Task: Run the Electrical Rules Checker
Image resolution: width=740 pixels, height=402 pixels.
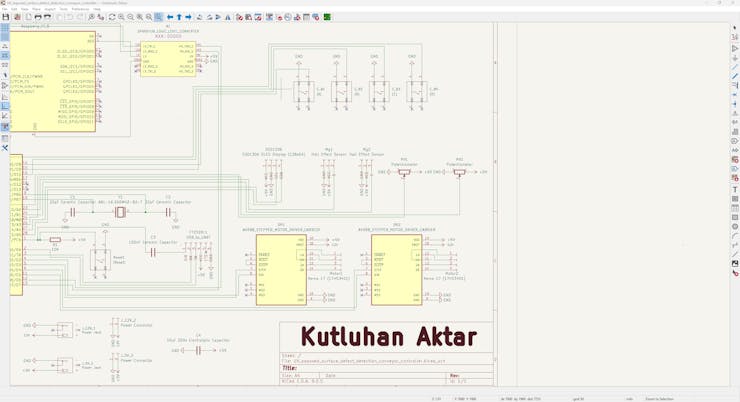Action: 279,17
